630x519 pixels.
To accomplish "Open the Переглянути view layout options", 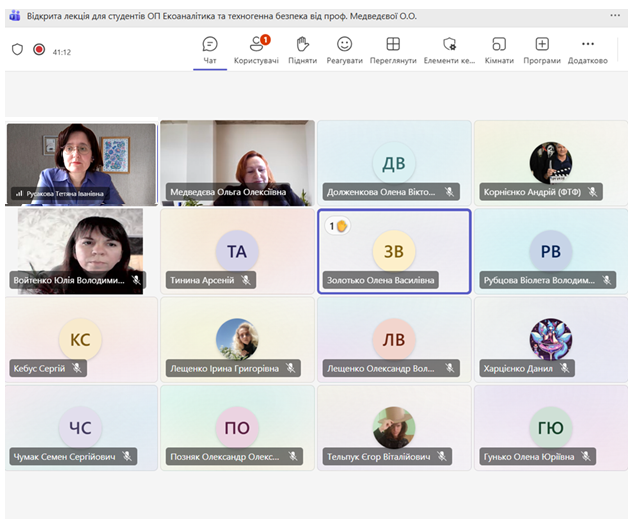I will coord(393,50).
